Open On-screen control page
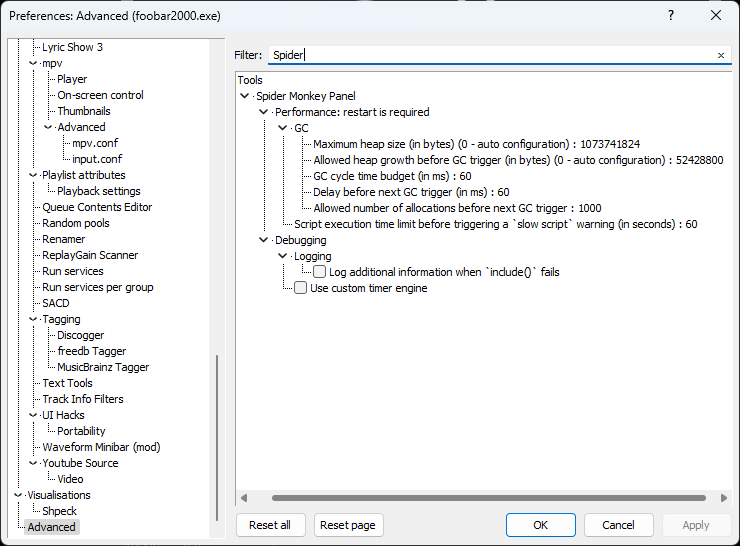 (x=100, y=95)
